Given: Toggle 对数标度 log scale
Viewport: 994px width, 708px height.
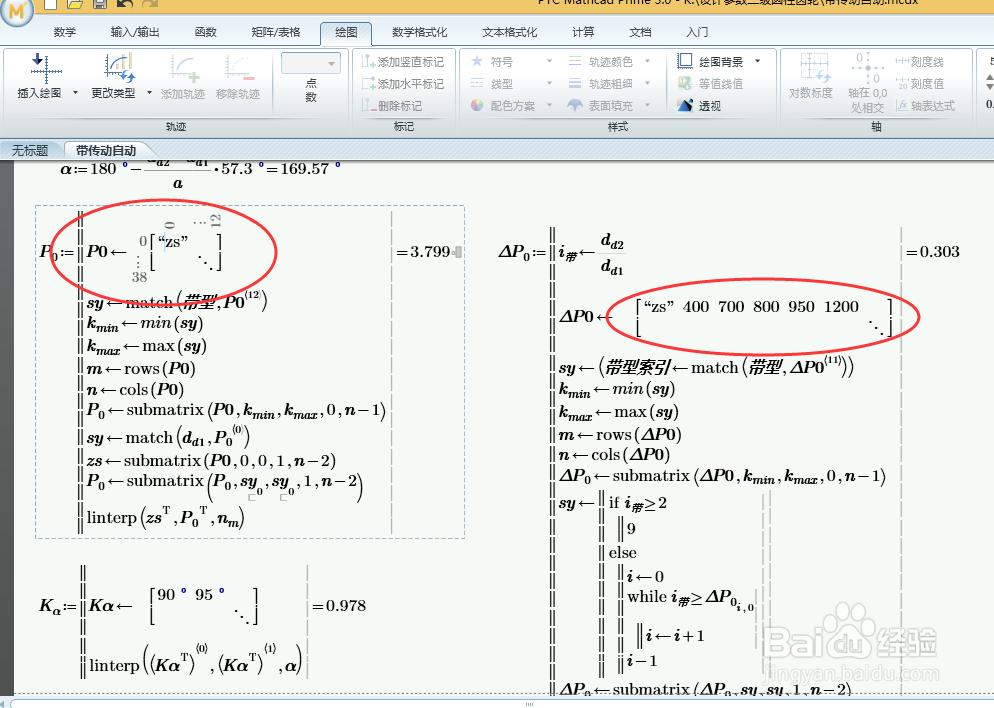Looking at the screenshot, I should pos(811,76).
